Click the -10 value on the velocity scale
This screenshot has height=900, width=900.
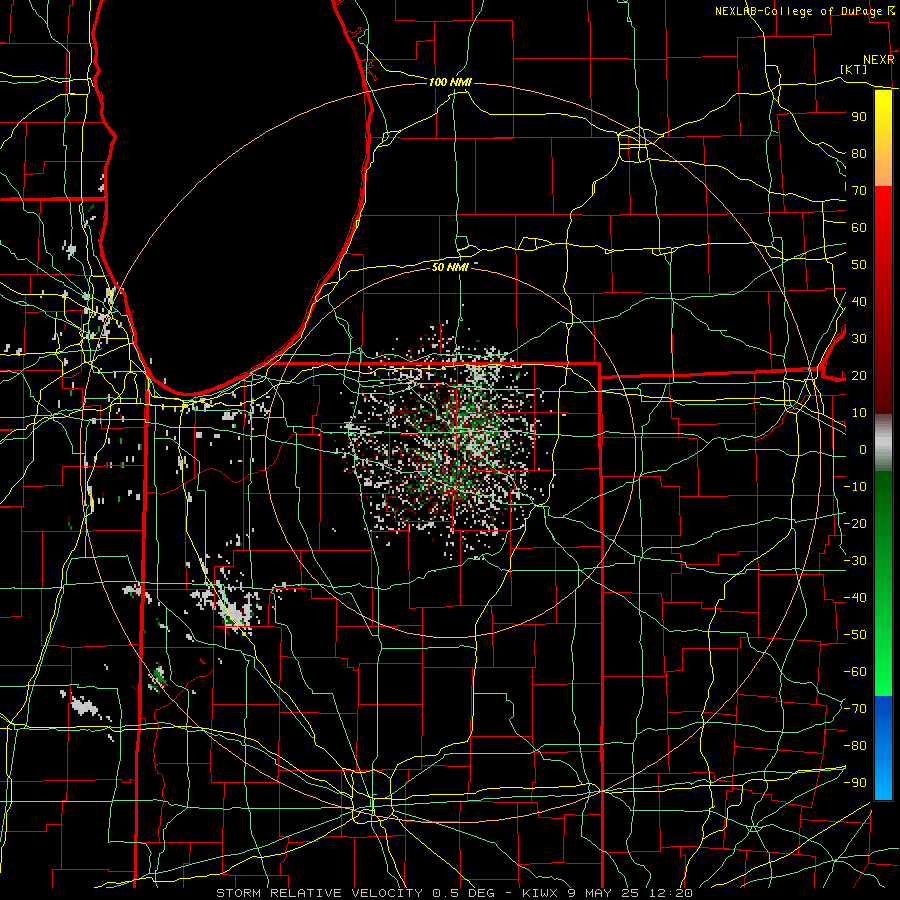[x=855, y=487]
